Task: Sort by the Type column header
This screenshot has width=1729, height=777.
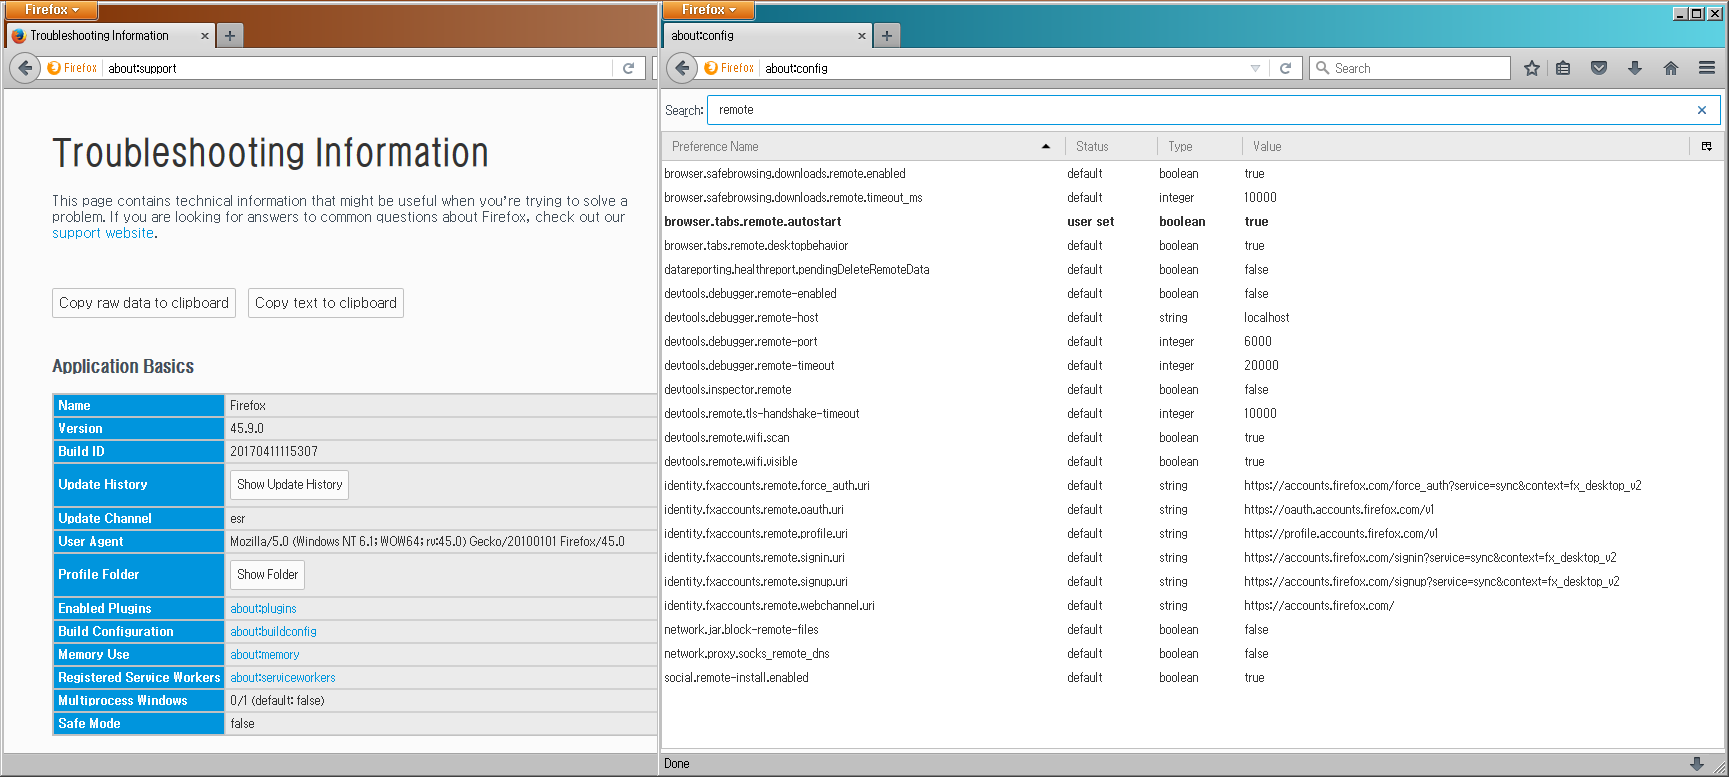Action: click(x=1198, y=146)
